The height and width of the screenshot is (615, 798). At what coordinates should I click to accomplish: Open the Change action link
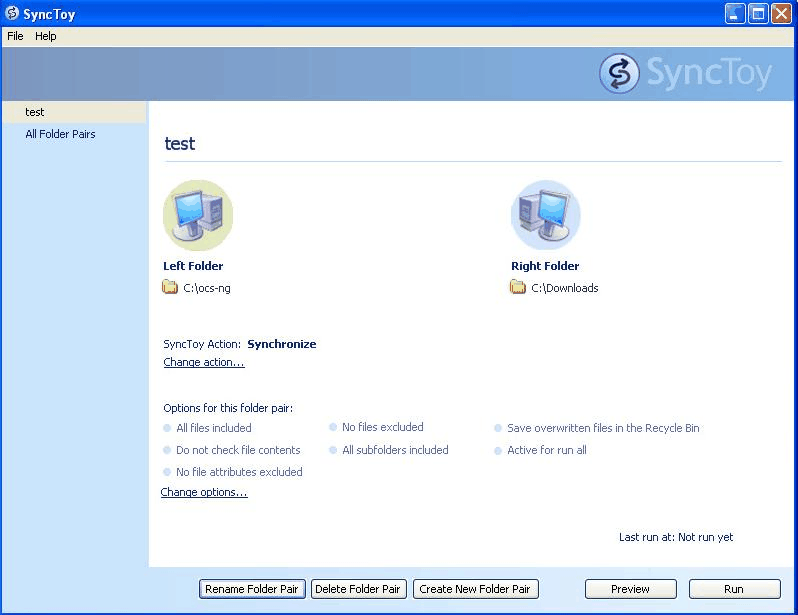pos(204,362)
